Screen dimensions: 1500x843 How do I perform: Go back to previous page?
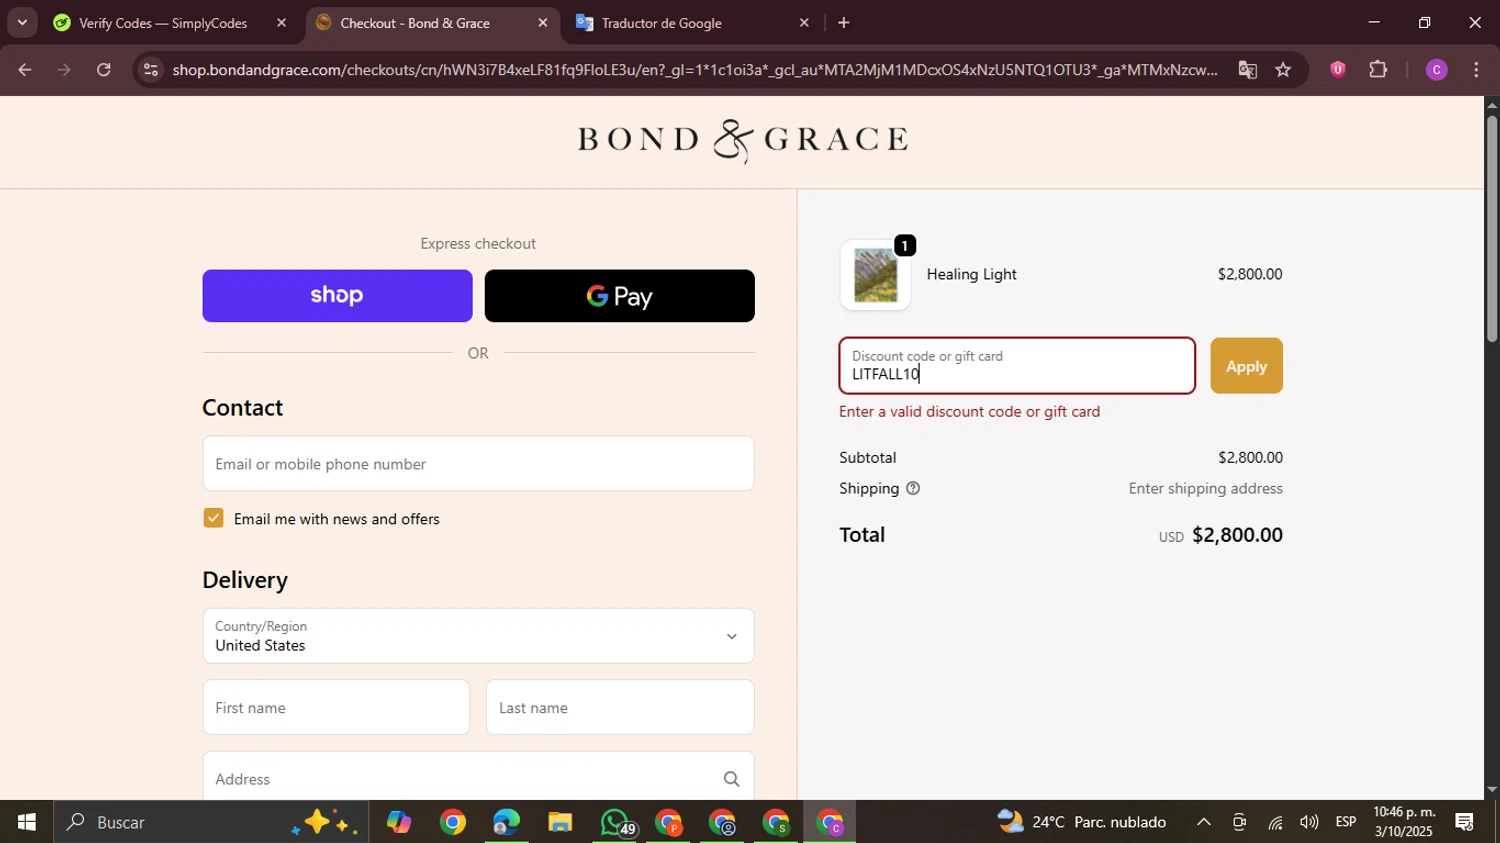25,70
